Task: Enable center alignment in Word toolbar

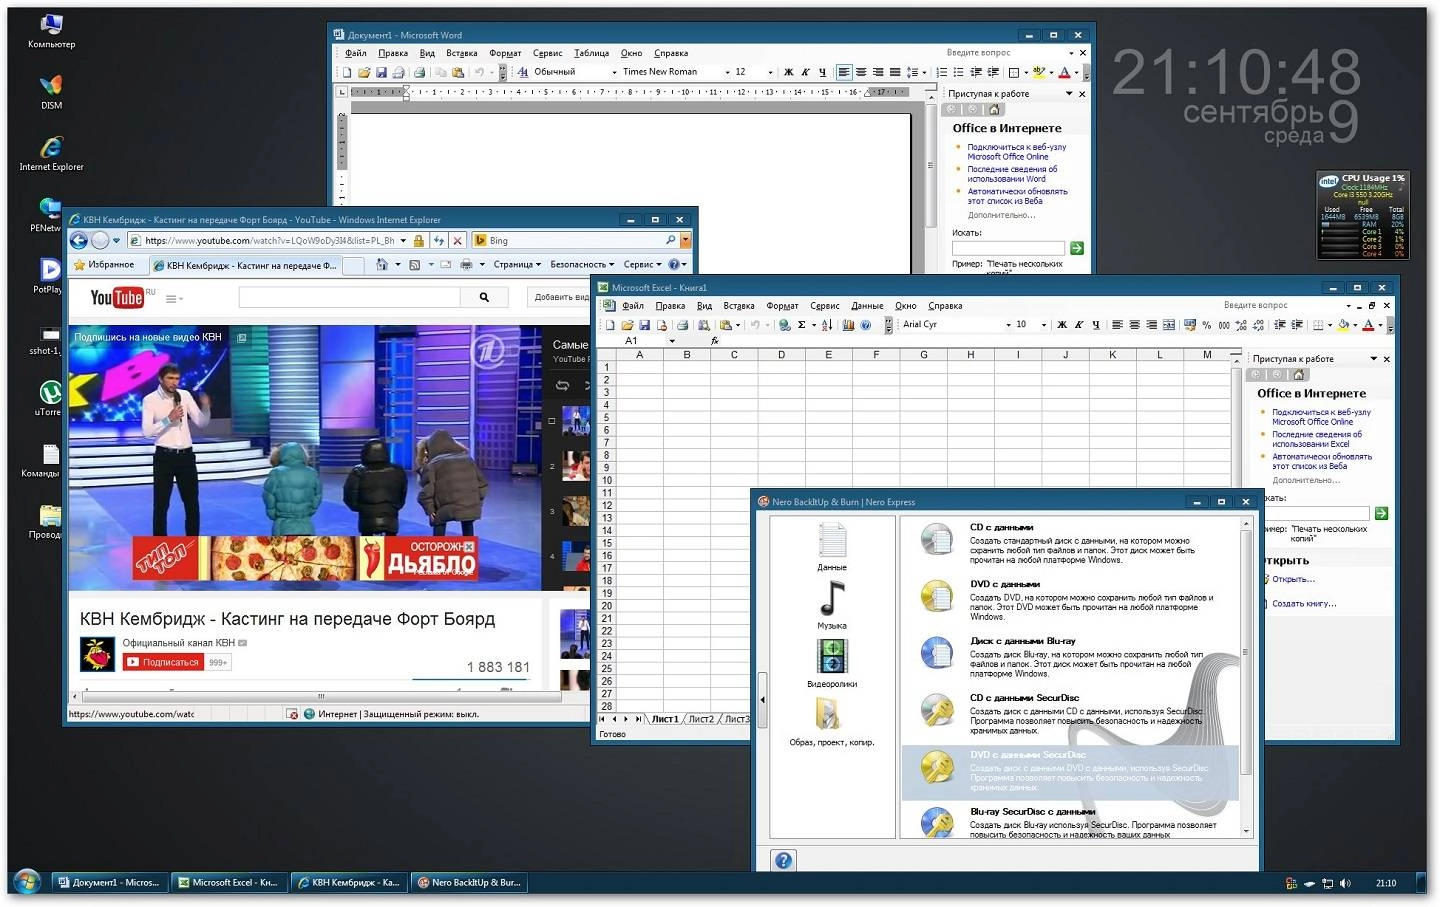Action: pyautogui.click(x=861, y=72)
